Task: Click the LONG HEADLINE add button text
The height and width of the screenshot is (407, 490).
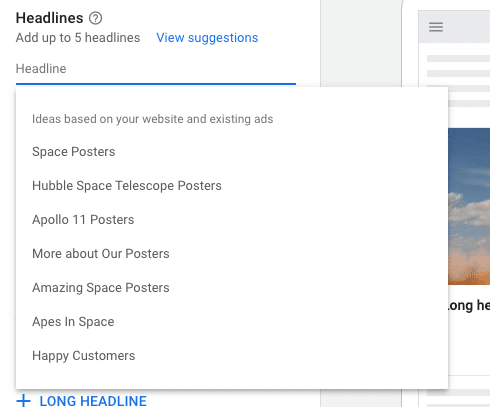Action: (93, 401)
